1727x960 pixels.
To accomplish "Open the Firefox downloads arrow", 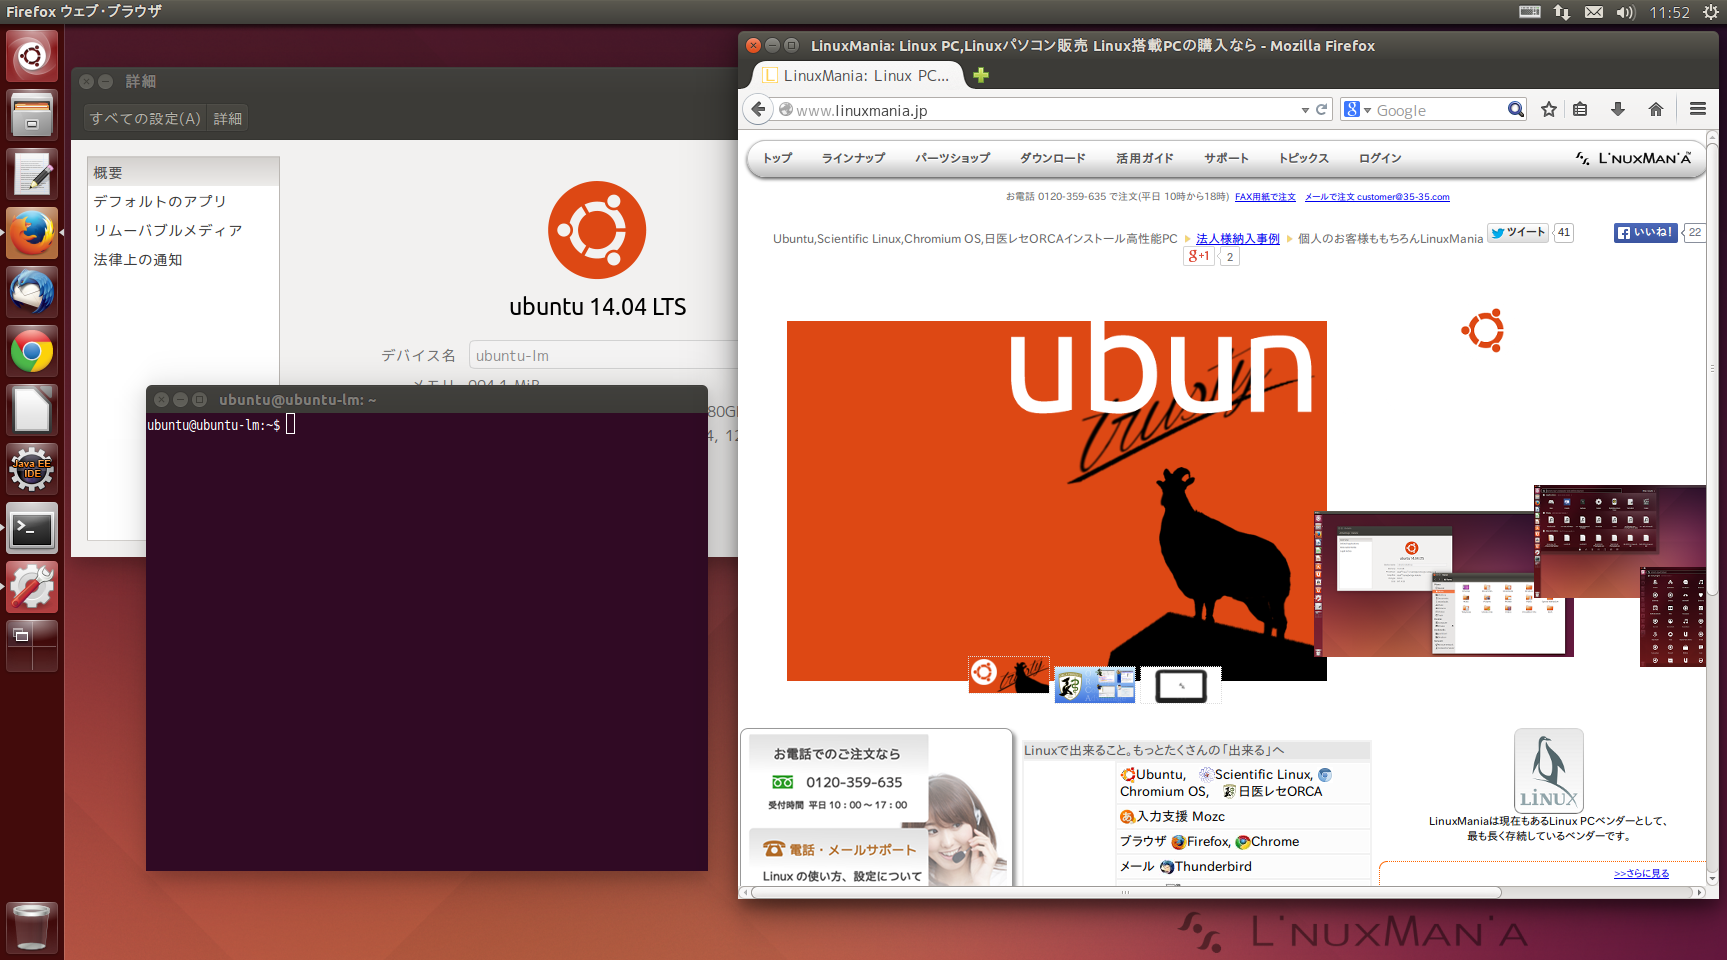I will pyautogui.click(x=1618, y=110).
